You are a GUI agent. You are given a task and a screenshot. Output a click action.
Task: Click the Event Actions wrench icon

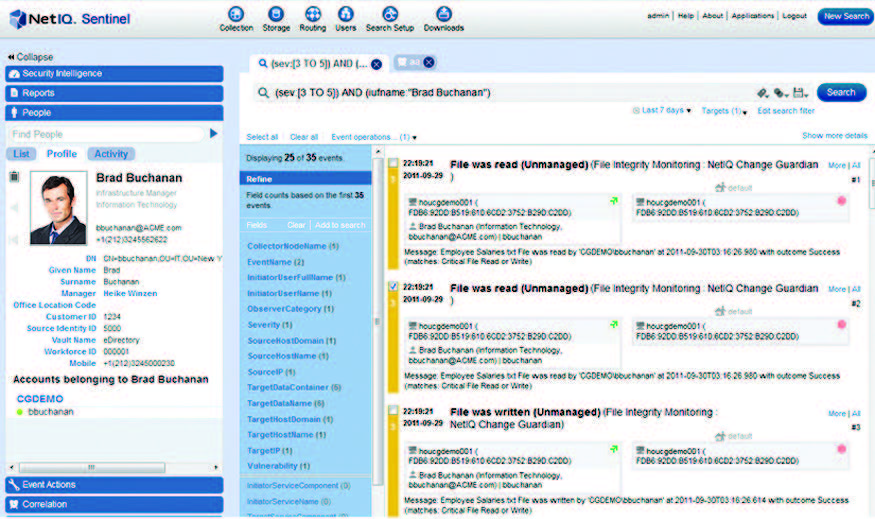pyautogui.click(x=14, y=485)
